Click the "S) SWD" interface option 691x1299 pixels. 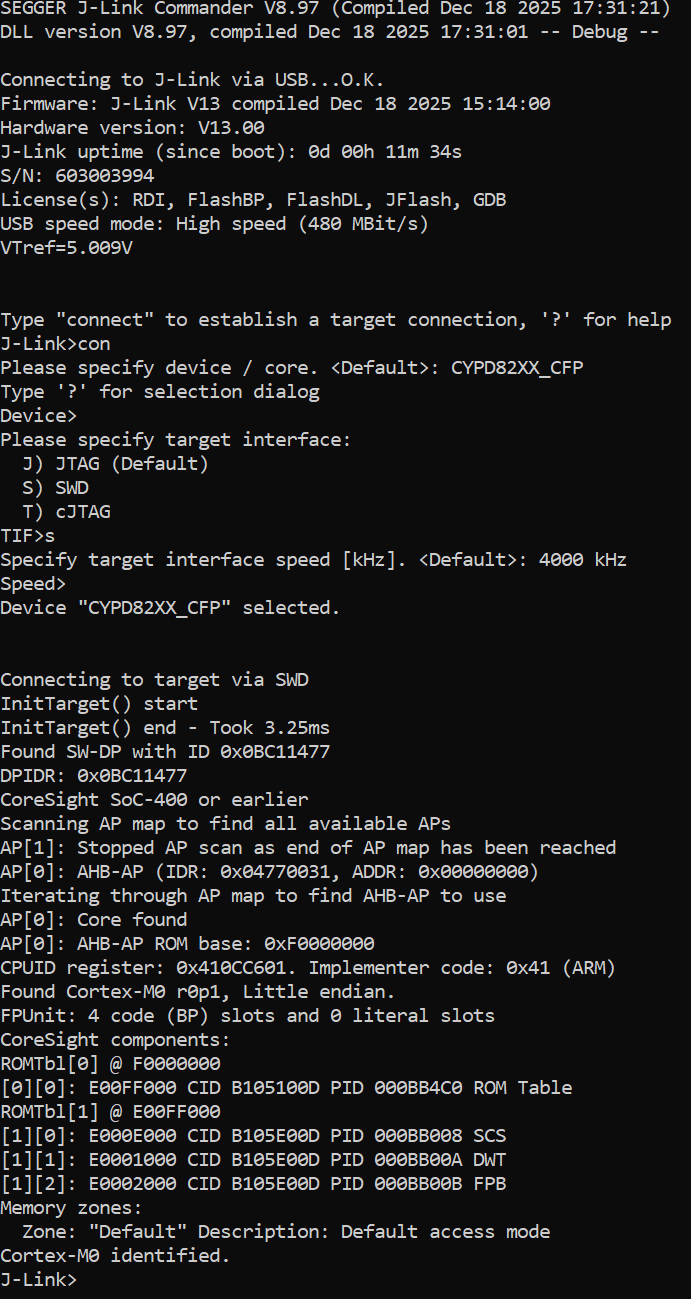coord(55,488)
